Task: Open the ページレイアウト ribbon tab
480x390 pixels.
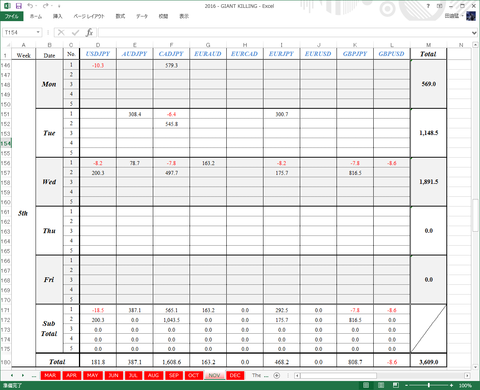Action: (x=89, y=16)
